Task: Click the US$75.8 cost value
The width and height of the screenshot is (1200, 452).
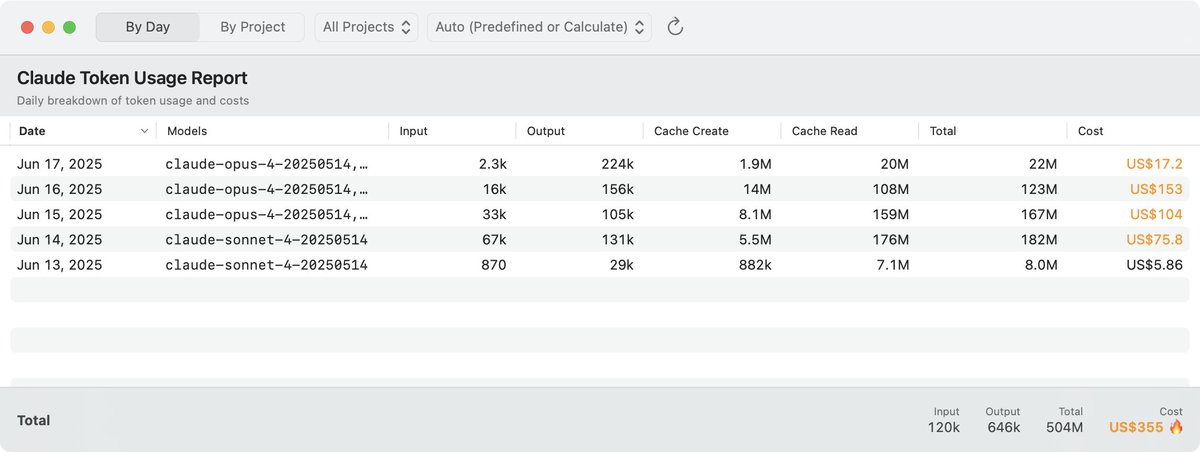Action: [x=1154, y=239]
